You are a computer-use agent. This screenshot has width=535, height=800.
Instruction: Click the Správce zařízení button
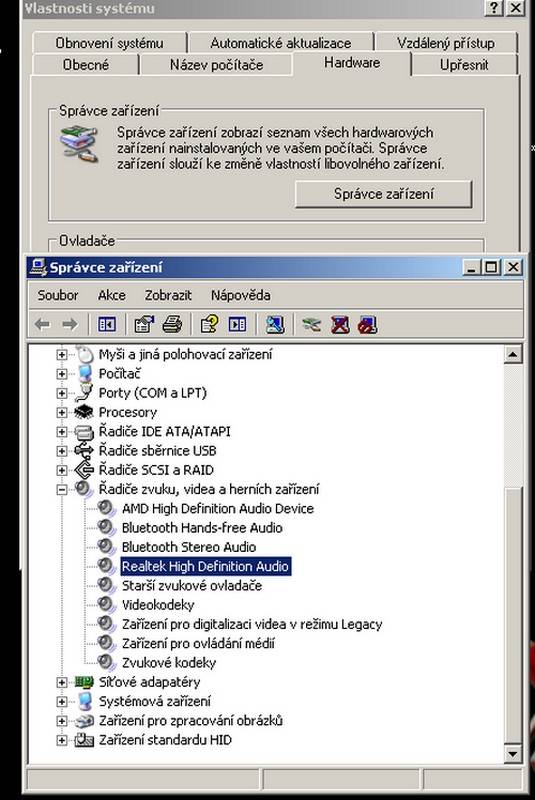pos(384,194)
